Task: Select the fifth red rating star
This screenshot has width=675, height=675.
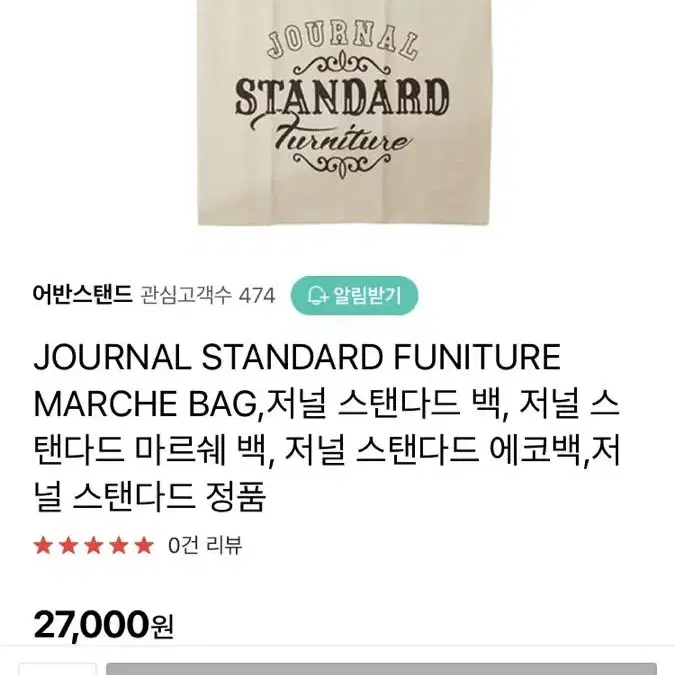Action: point(144,545)
